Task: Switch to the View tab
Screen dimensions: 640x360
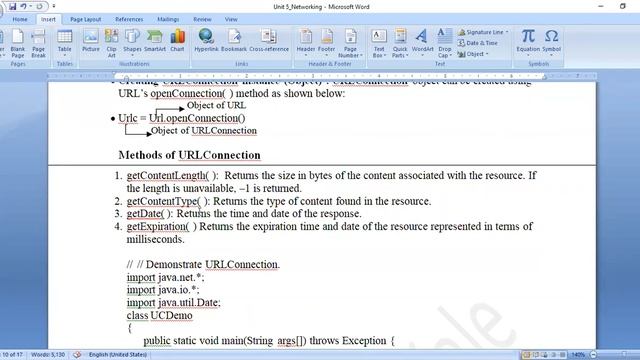Action: point(231,19)
